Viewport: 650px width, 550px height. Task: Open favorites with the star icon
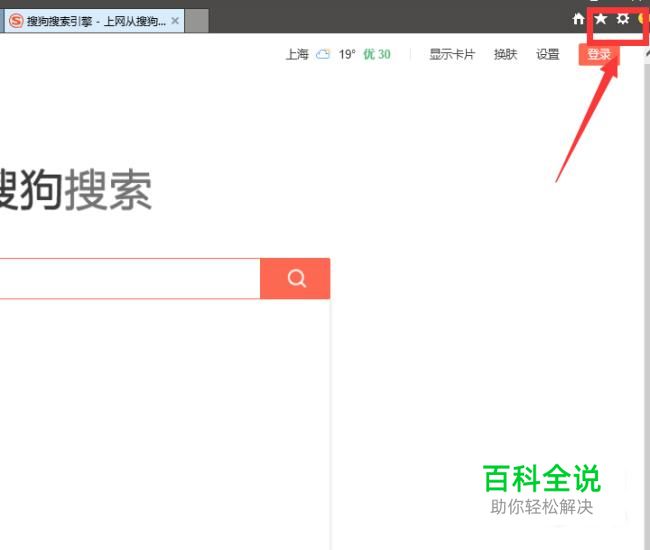click(x=600, y=19)
